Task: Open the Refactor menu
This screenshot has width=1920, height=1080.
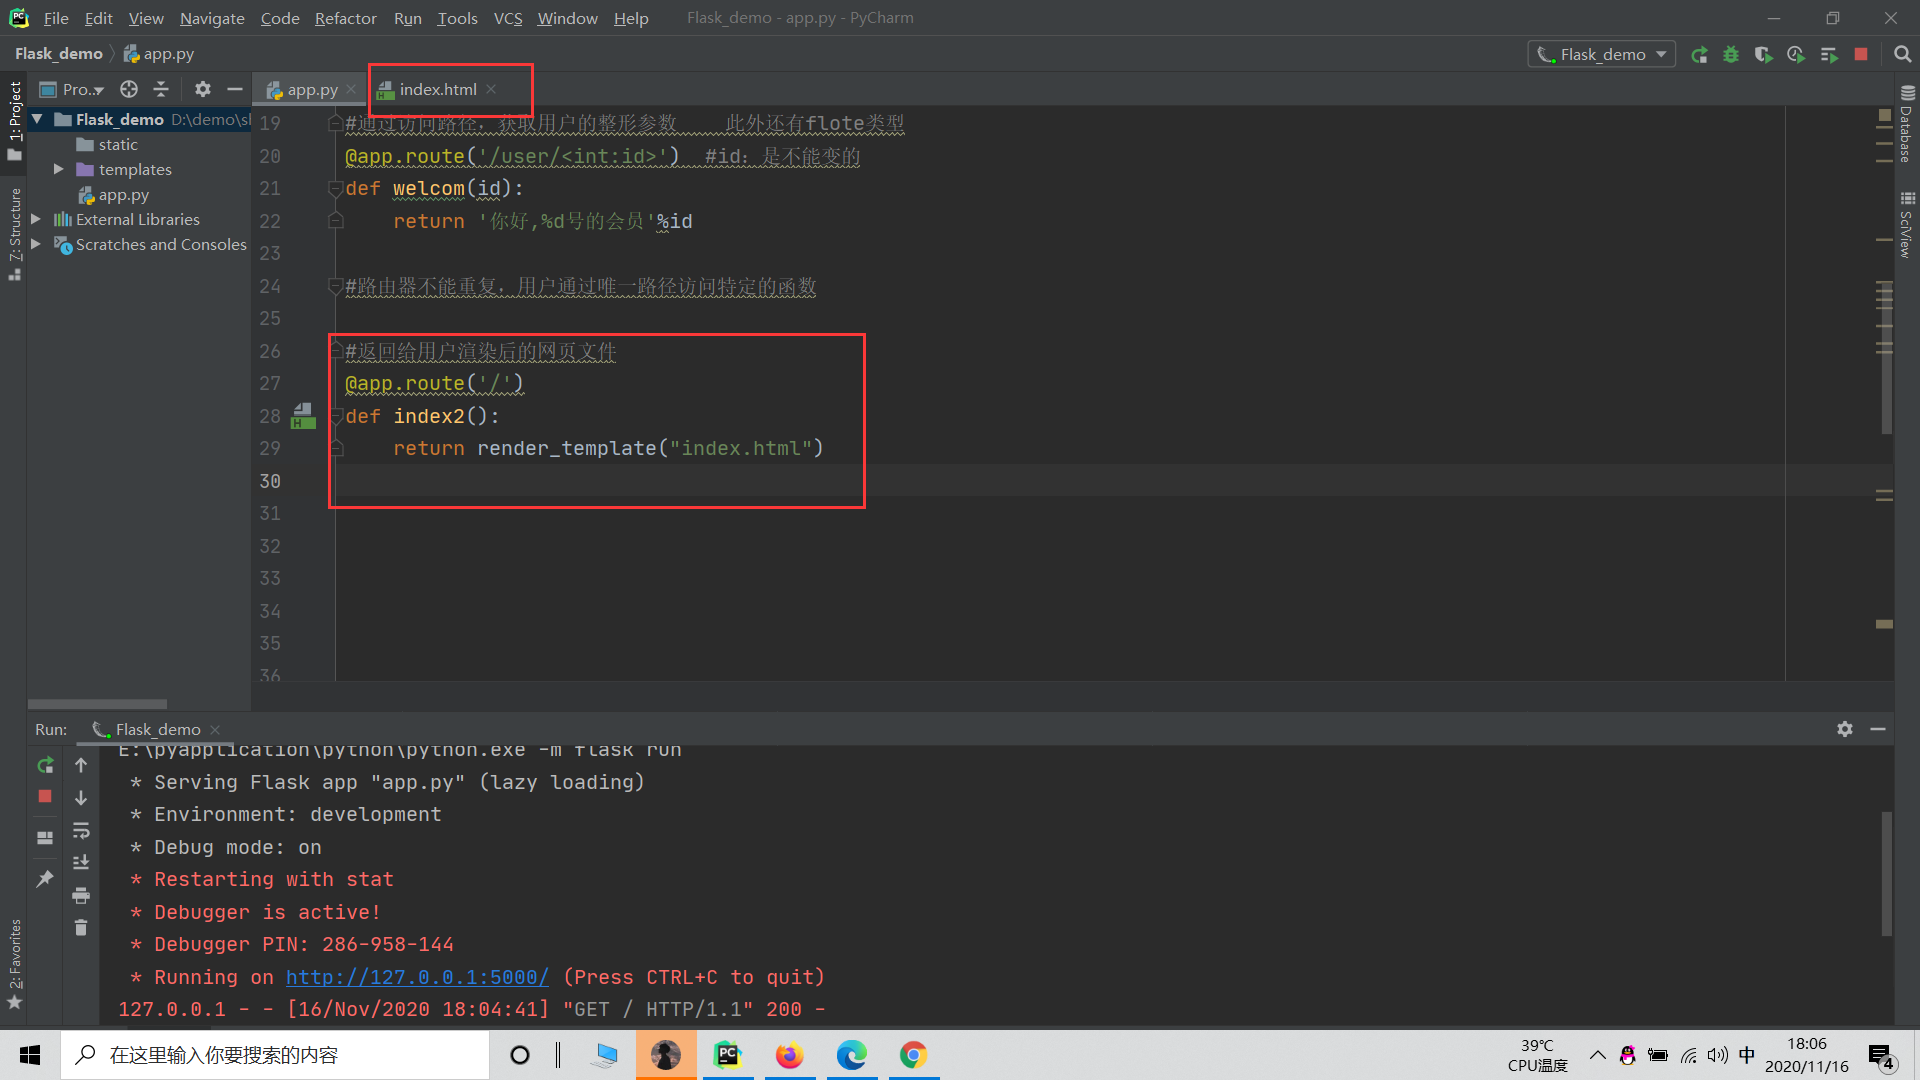Action: (345, 18)
